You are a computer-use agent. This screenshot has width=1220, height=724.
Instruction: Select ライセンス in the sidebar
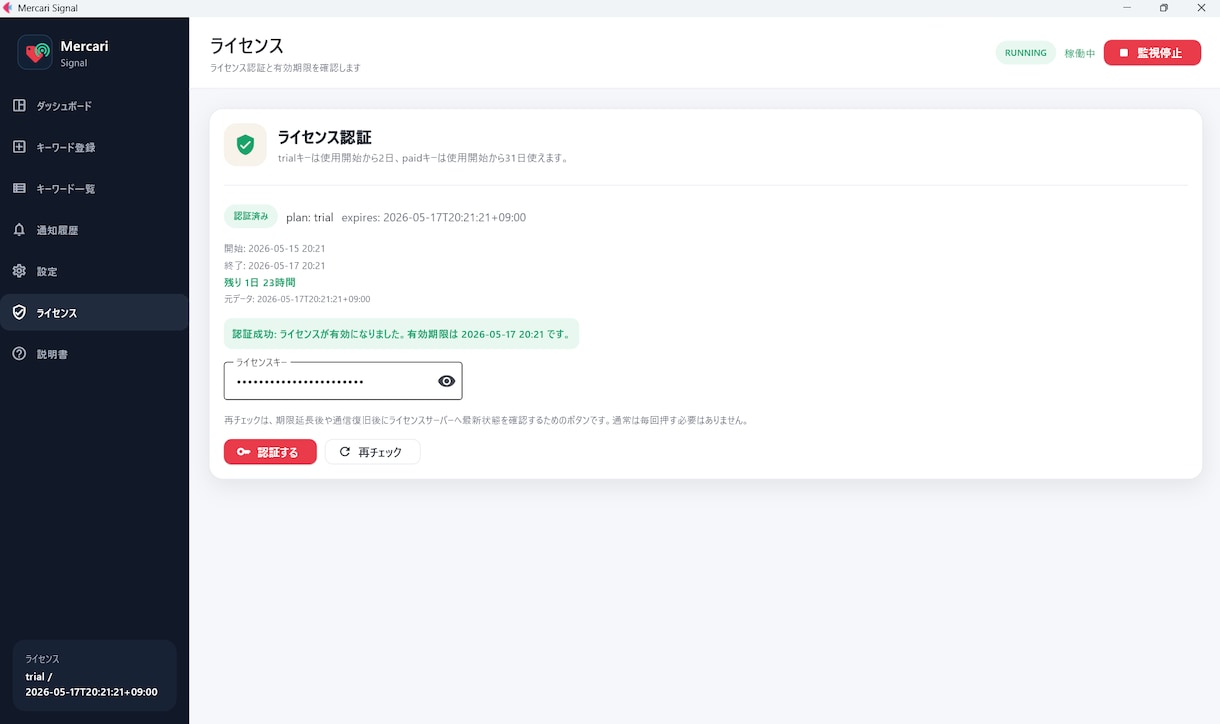(x=94, y=313)
